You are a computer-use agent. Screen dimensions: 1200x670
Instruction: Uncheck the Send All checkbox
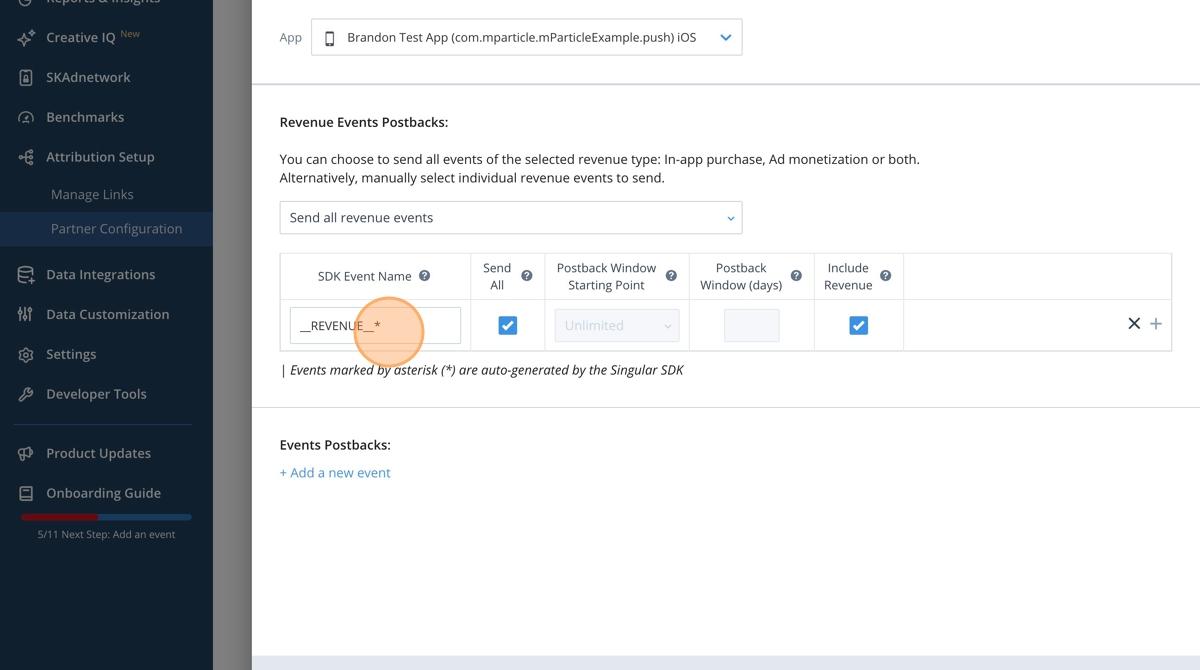(507, 324)
